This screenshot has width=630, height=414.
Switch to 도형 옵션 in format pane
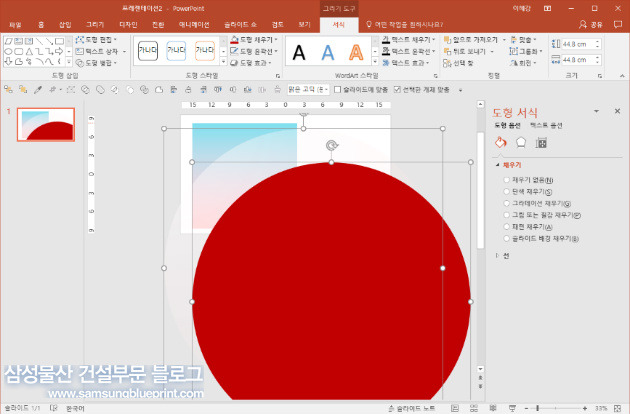point(507,125)
